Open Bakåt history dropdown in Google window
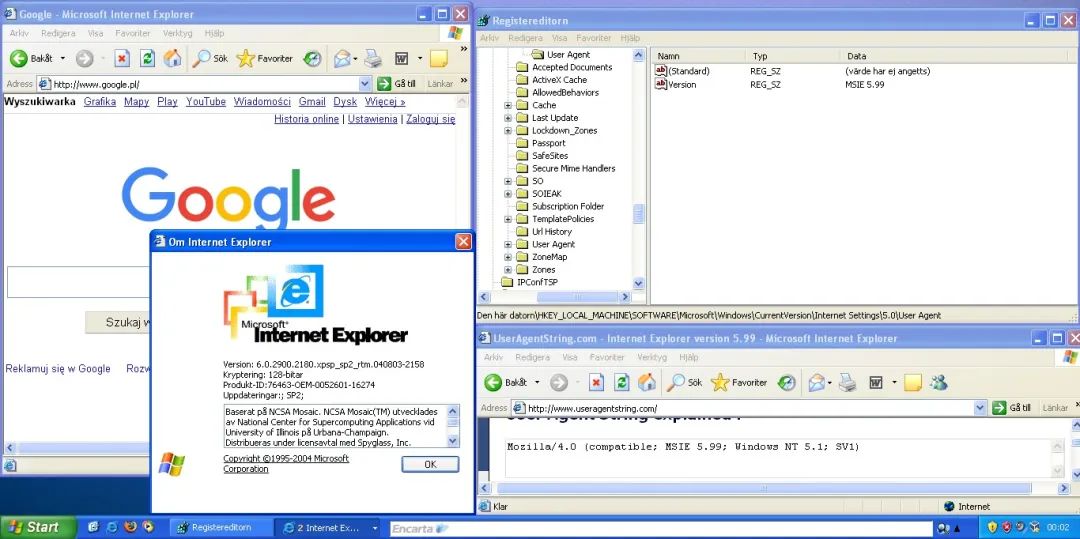 click(x=63, y=59)
